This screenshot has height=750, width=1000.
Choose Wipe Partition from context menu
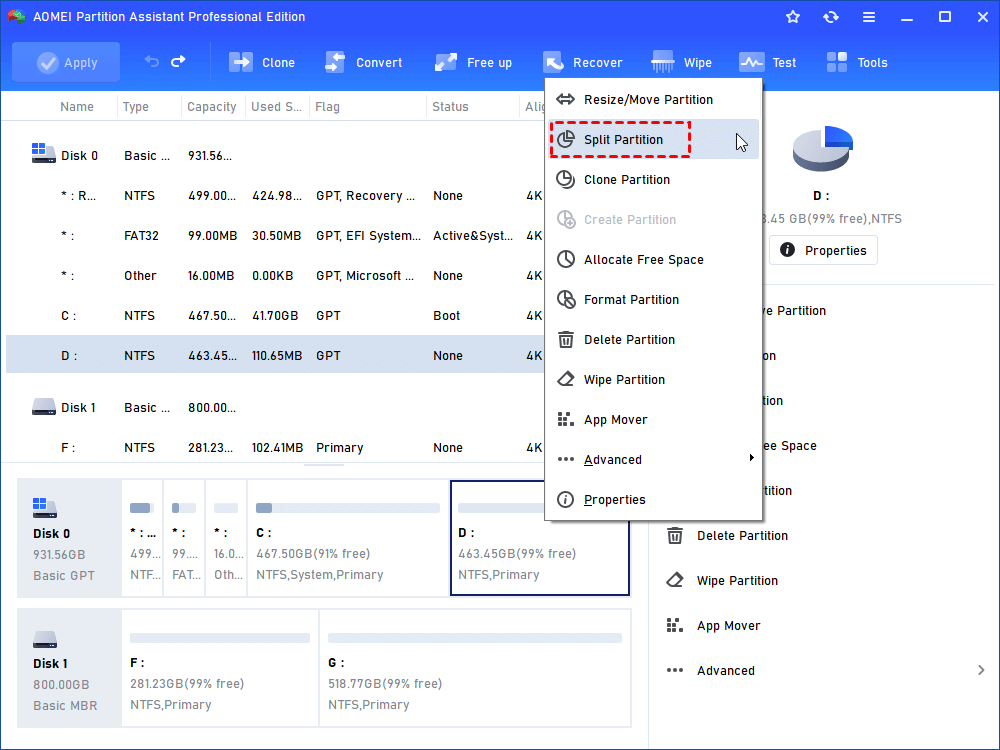point(653,379)
